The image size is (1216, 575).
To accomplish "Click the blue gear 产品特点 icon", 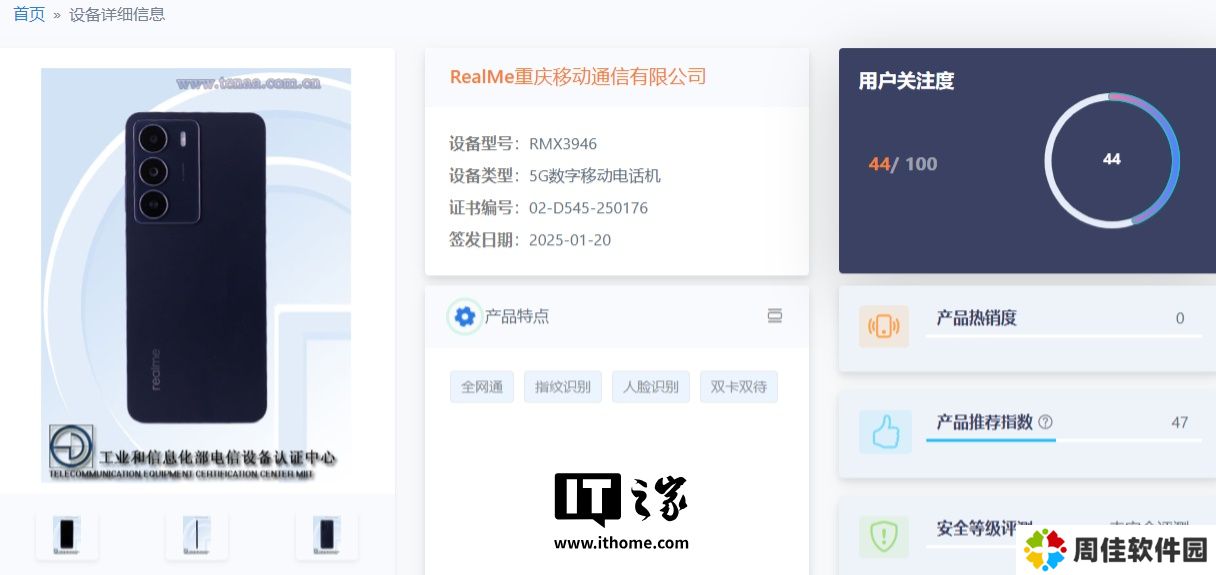I will pos(464,317).
